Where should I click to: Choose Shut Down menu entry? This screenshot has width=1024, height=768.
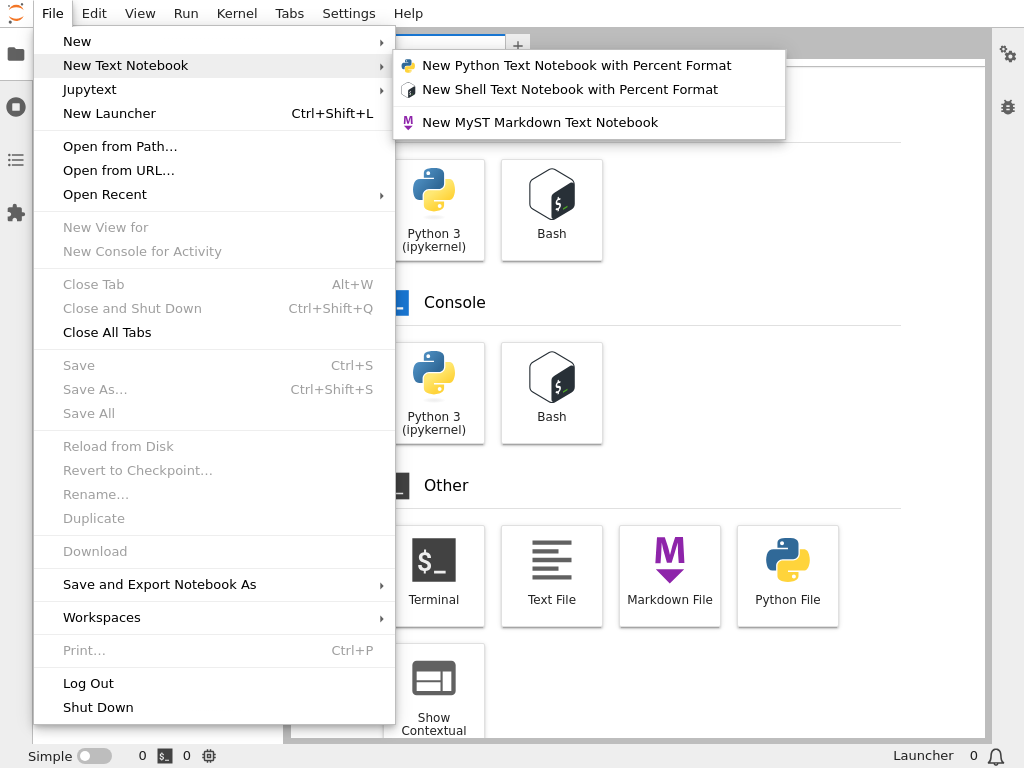point(214,708)
